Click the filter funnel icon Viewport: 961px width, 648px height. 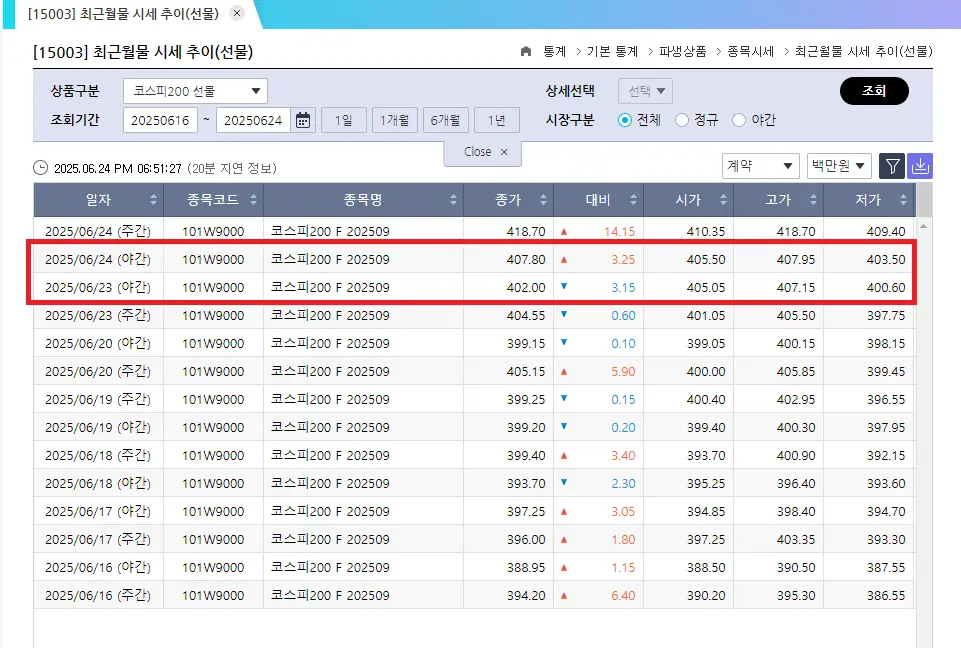(x=892, y=166)
